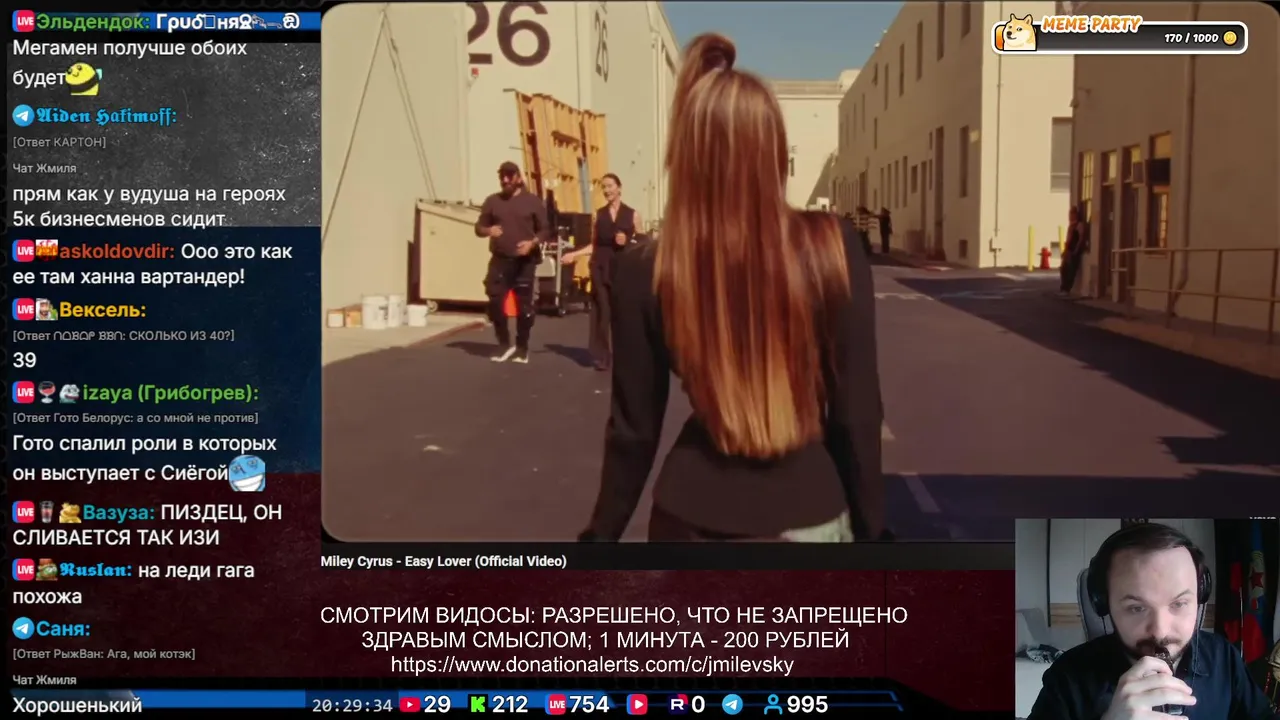
Task: Click the username Вазуза in chat
Action: pos(117,512)
